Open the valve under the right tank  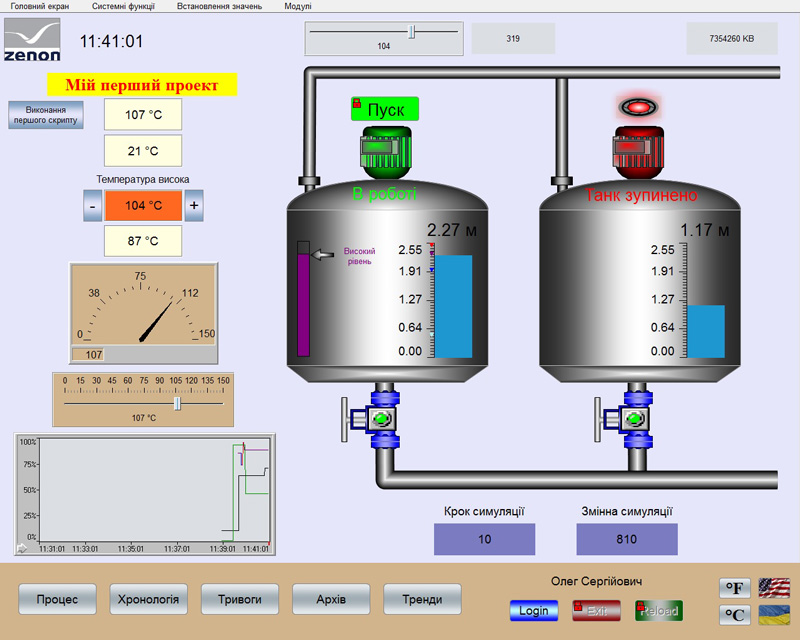pos(633,421)
